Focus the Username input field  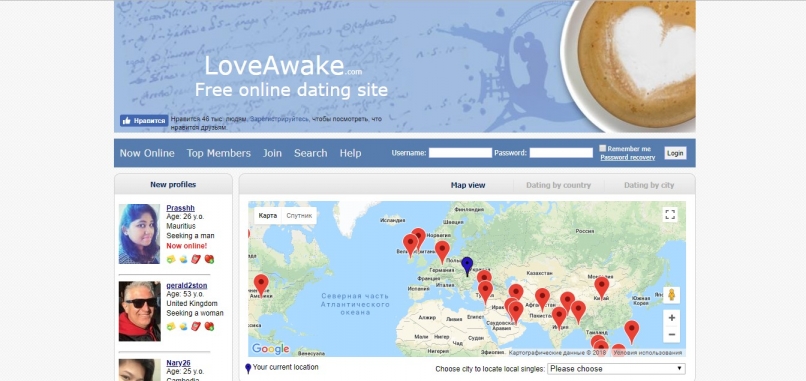[x=460, y=153]
